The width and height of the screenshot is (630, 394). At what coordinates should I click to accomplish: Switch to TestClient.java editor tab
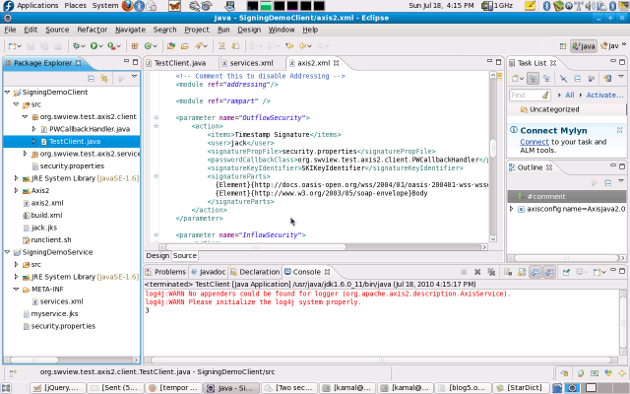[x=180, y=63]
